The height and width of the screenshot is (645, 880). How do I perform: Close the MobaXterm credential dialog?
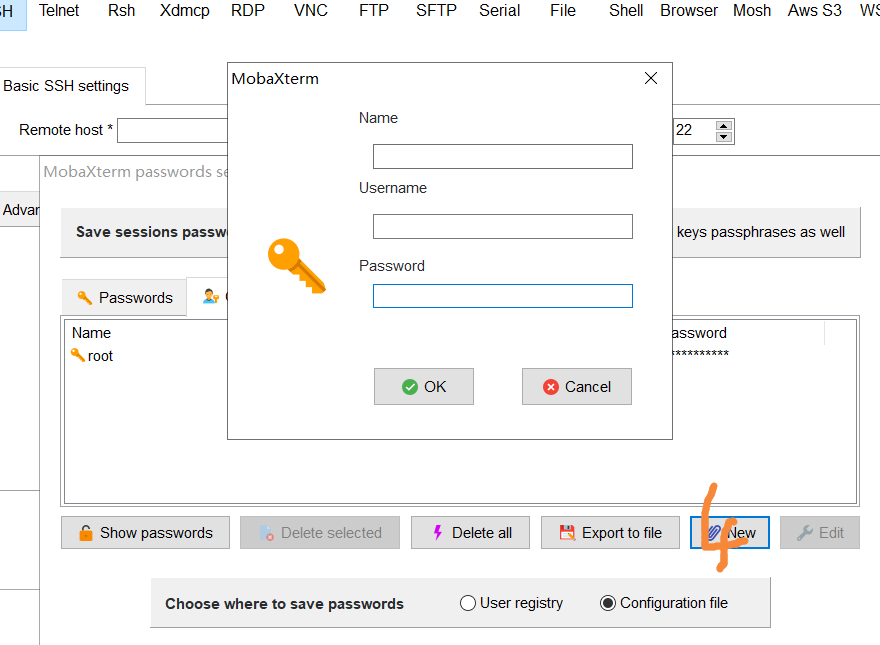click(x=651, y=78)
